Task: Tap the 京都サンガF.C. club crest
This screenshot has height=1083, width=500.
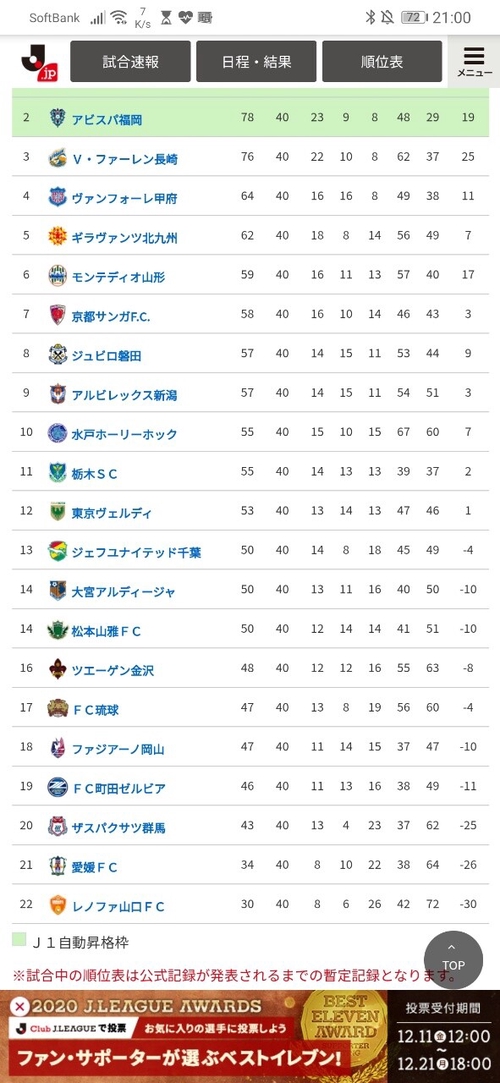Action: point(58,316)
